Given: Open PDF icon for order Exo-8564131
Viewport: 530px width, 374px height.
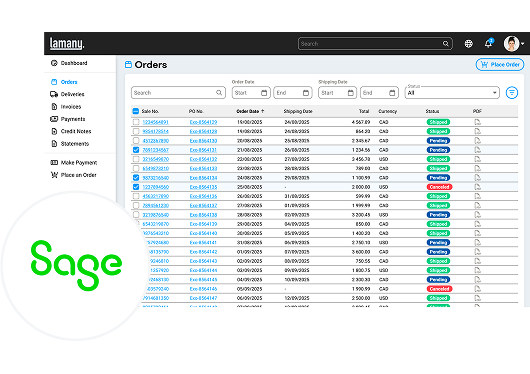Looking at the screenshot, I should pos(477,150).
